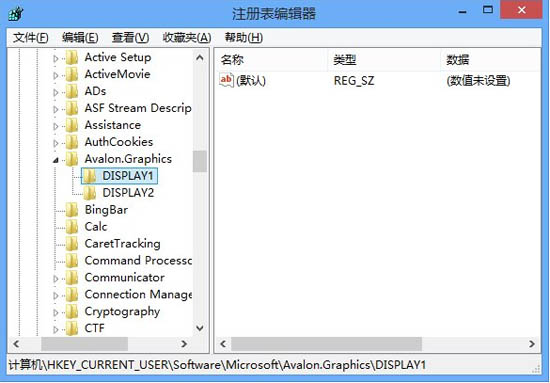Select the Calc key label
550x383 pixels.
click(x=96, y=227)
